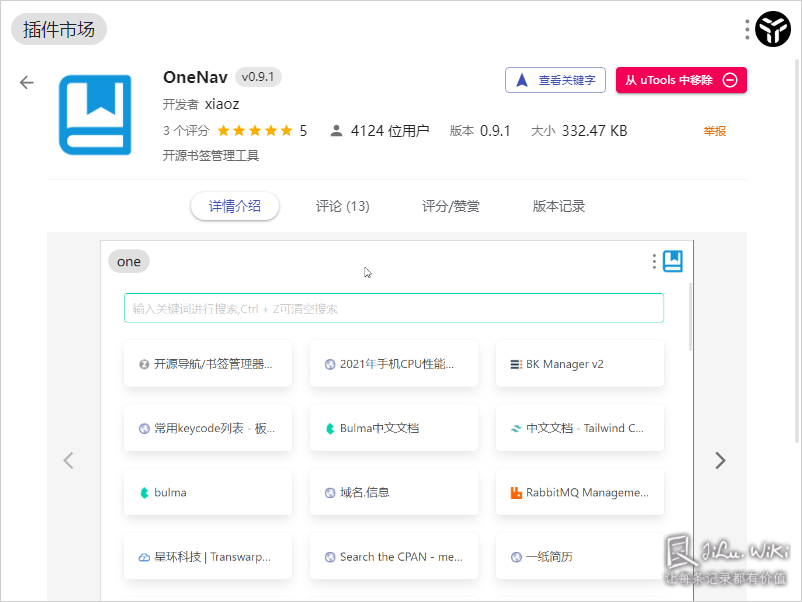802x602 pixels.
Task: Click the 大小 332.47 KB text
Action: [579, 131]
